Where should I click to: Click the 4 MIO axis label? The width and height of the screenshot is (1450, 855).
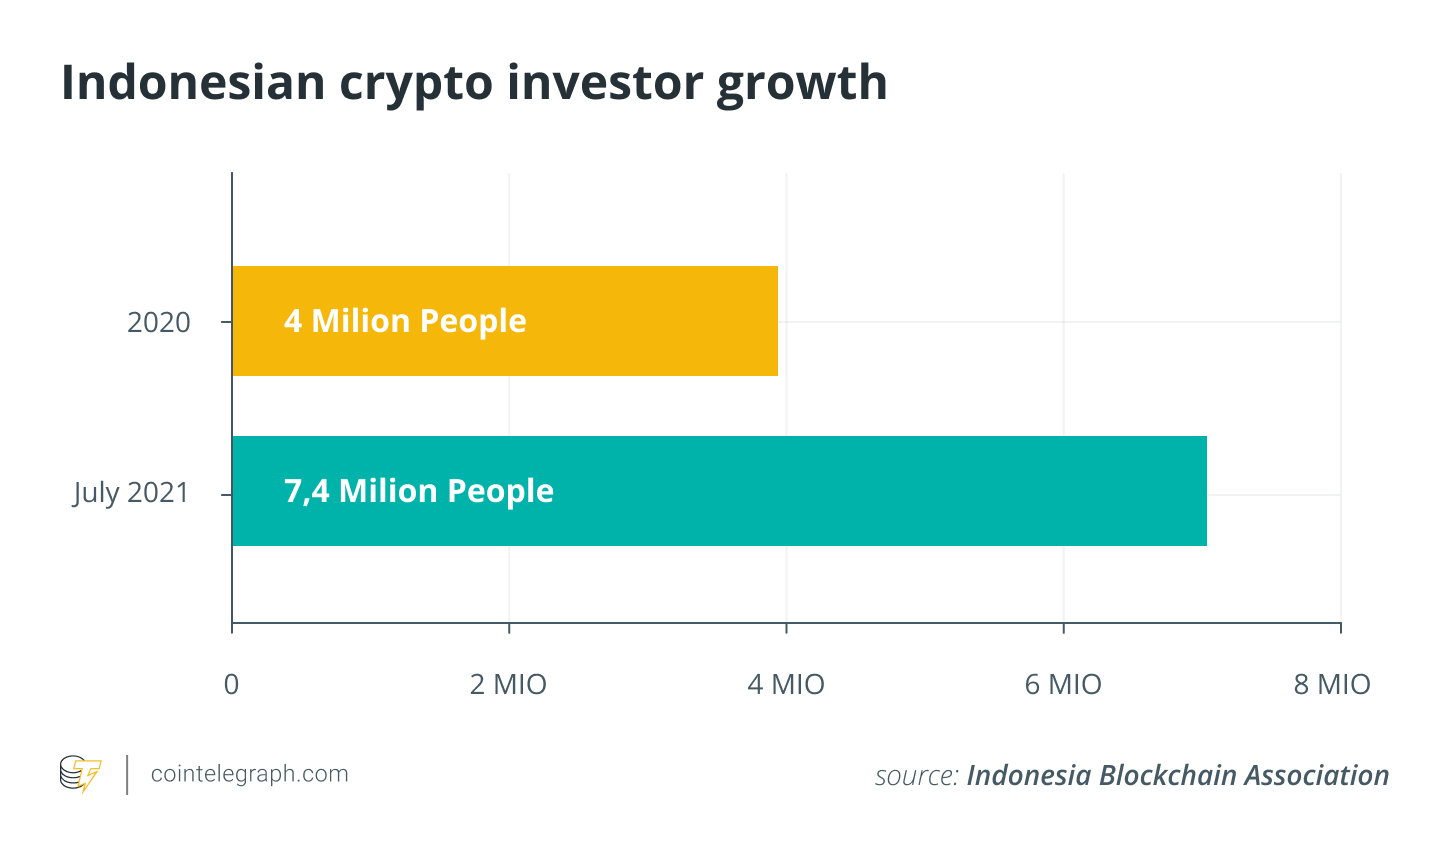click(x=786, y=684)
